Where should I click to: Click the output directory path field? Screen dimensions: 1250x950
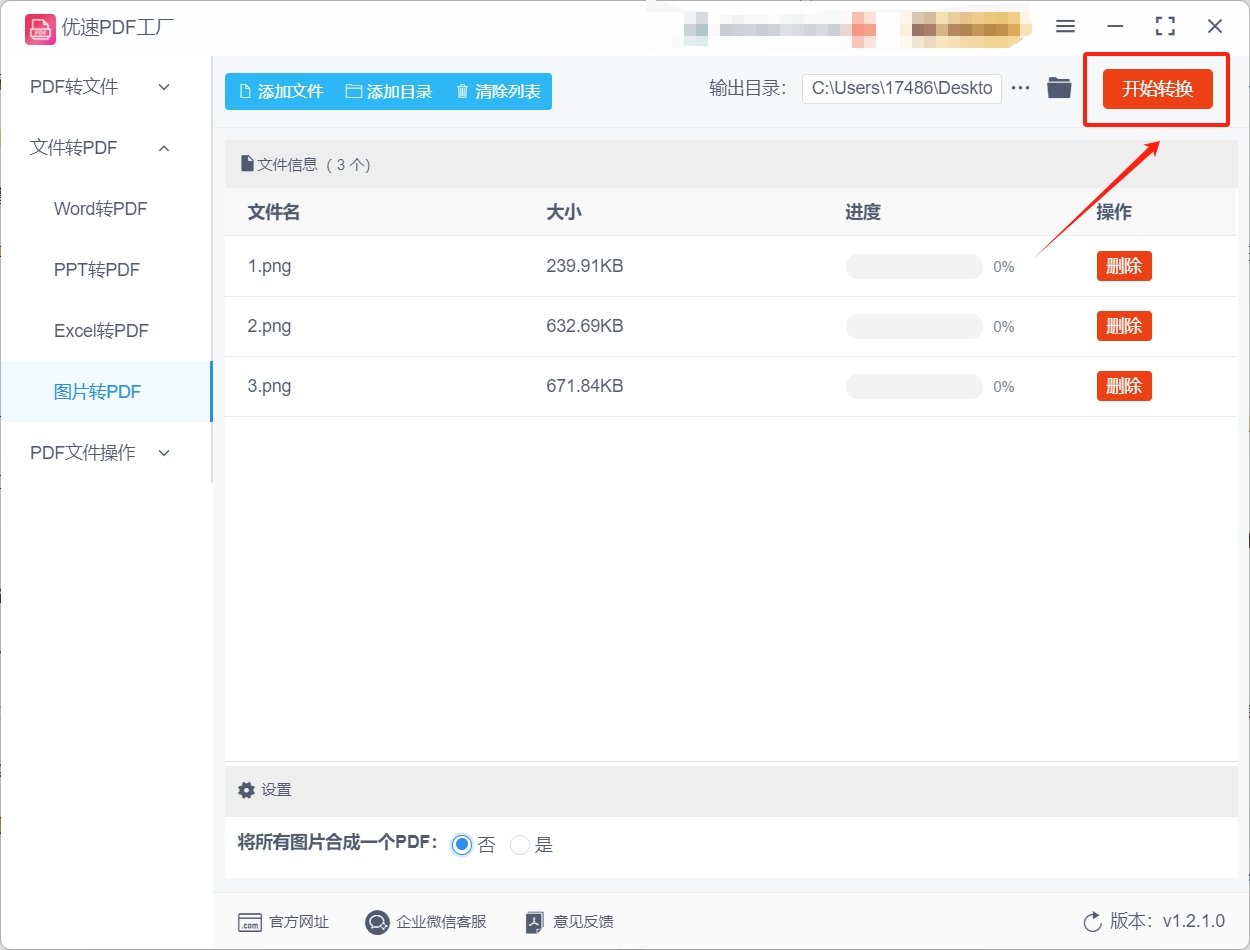pyautogui.click(x=900, y=88)
